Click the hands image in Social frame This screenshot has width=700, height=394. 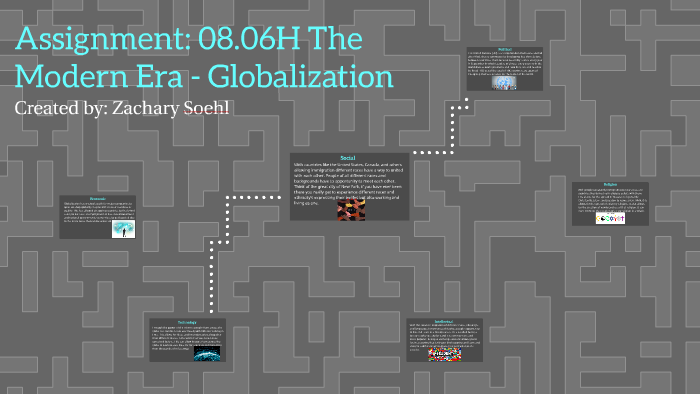point(351,210)
